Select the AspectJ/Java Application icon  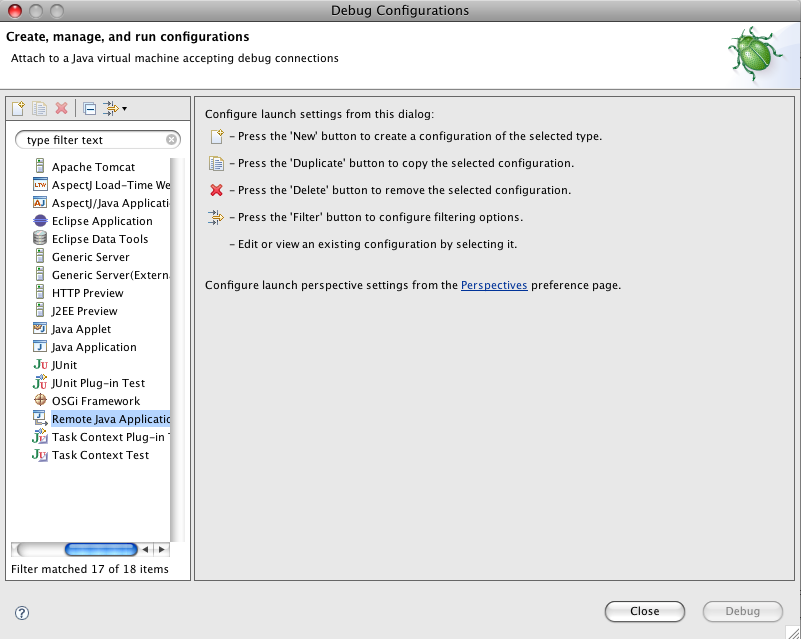click(40, 202)
